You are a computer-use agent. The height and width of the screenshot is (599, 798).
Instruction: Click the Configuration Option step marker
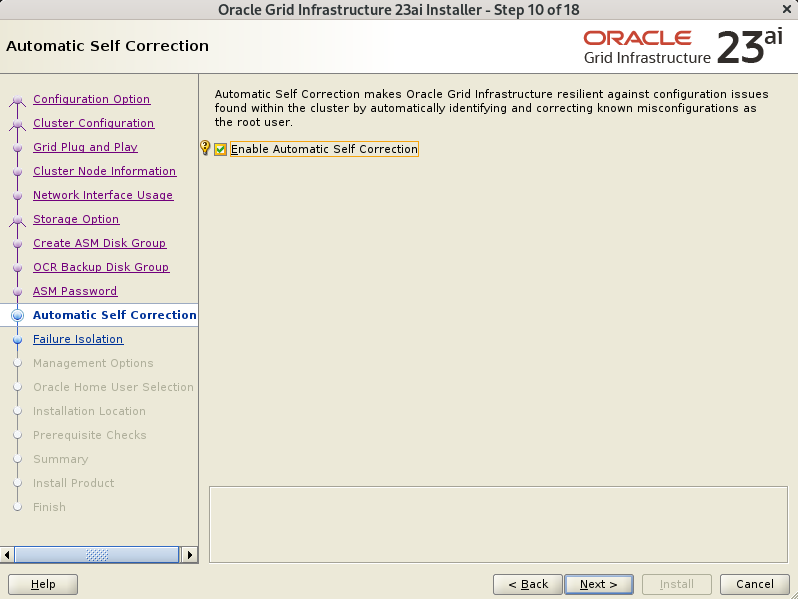click(17, 99)
